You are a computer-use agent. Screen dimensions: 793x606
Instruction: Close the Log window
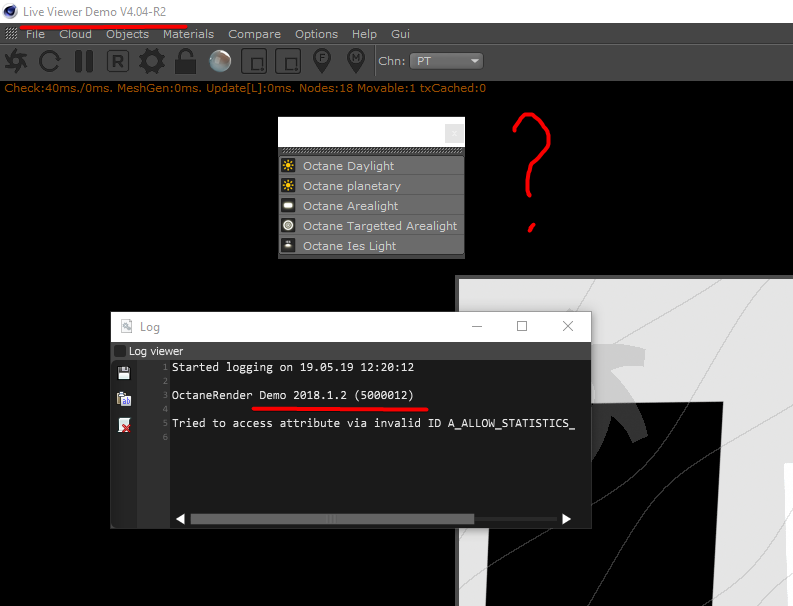(x=568, y=326)
